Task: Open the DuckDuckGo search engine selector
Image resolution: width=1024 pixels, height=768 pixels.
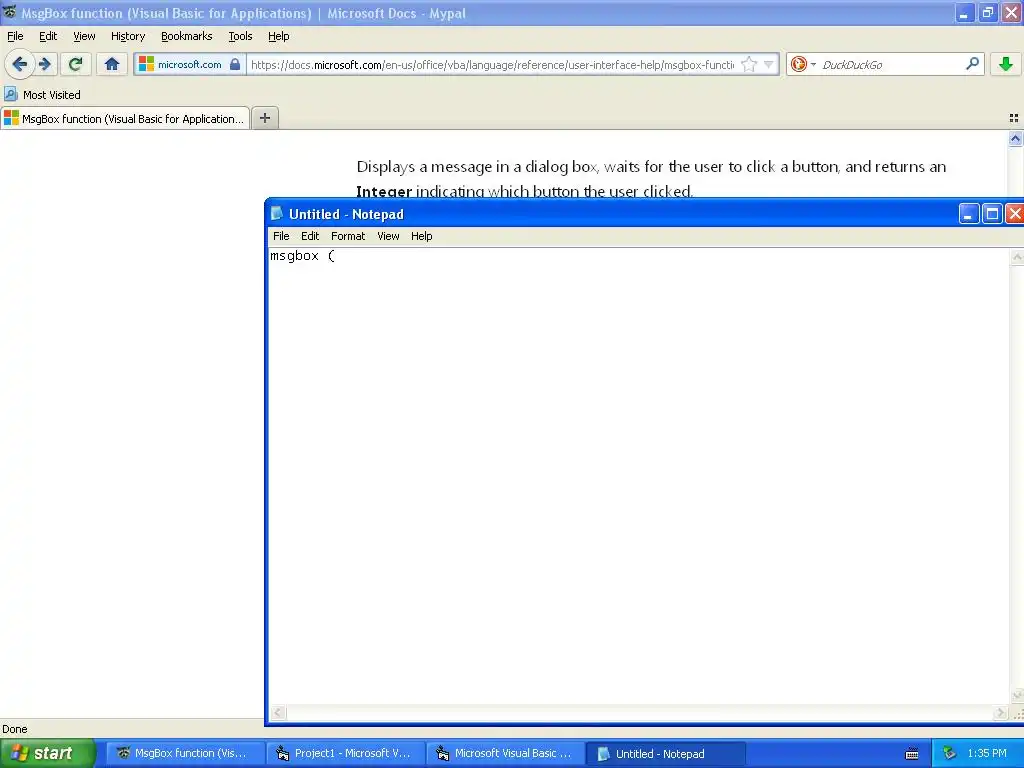Action: [802, 64]
